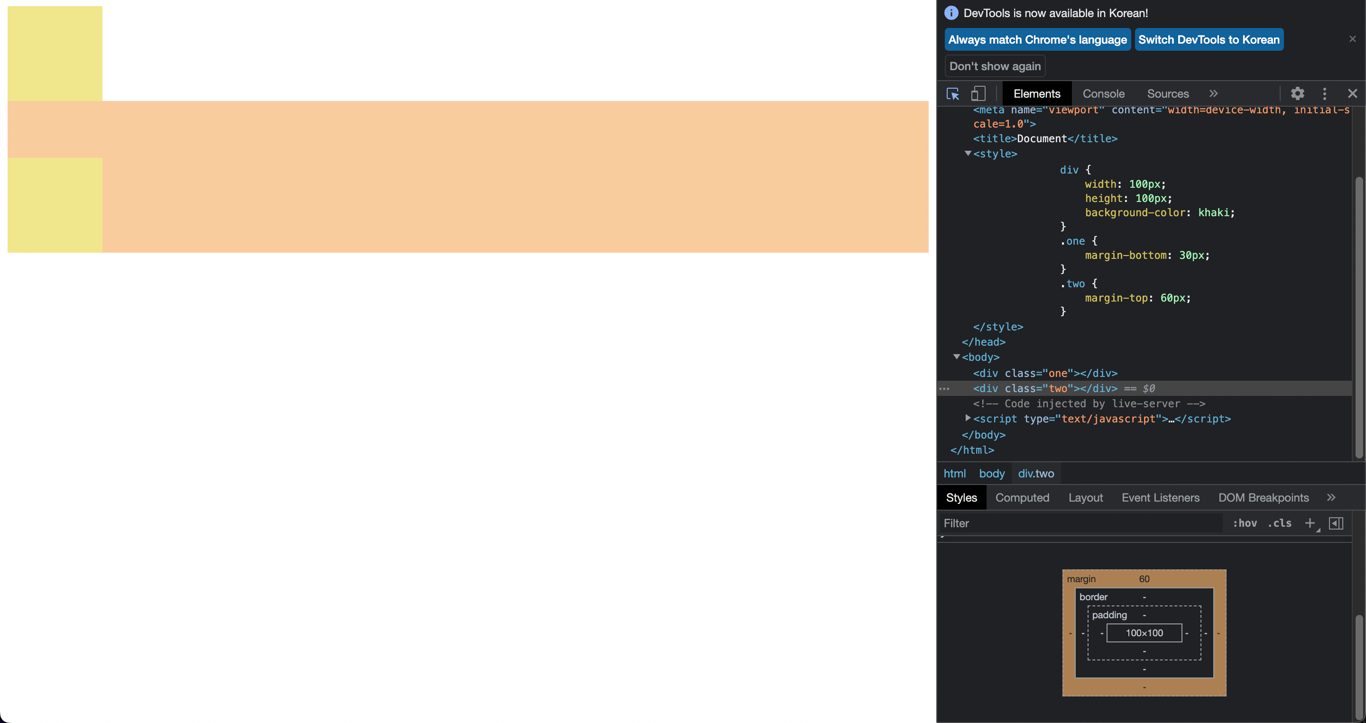Image resolution: width=1366 pixels, height=723 pixels.
Task: Collapse the style tag node
Action: (968, 154)
